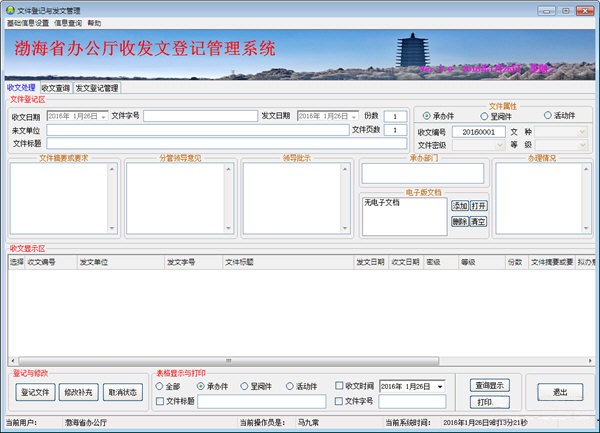Click the 登记文件 button
Image resolution: width=600 pixels, height=433 pixels.
pos(35,392)
